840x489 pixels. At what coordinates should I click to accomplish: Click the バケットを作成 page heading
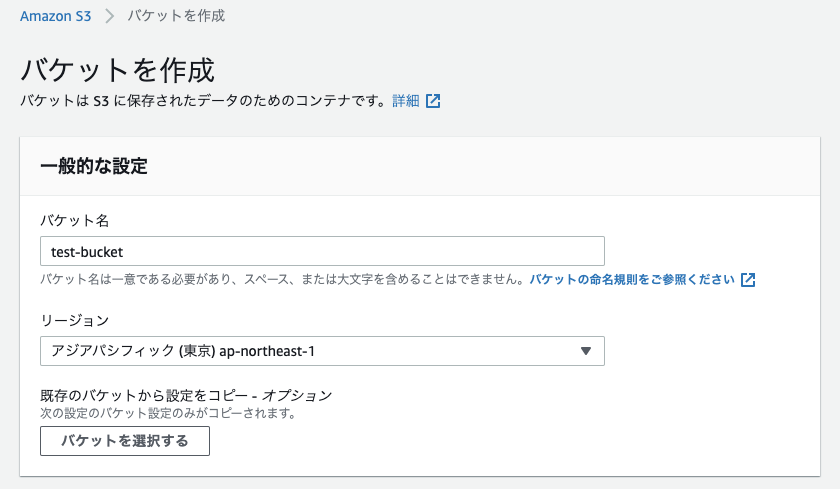[118, 71]
